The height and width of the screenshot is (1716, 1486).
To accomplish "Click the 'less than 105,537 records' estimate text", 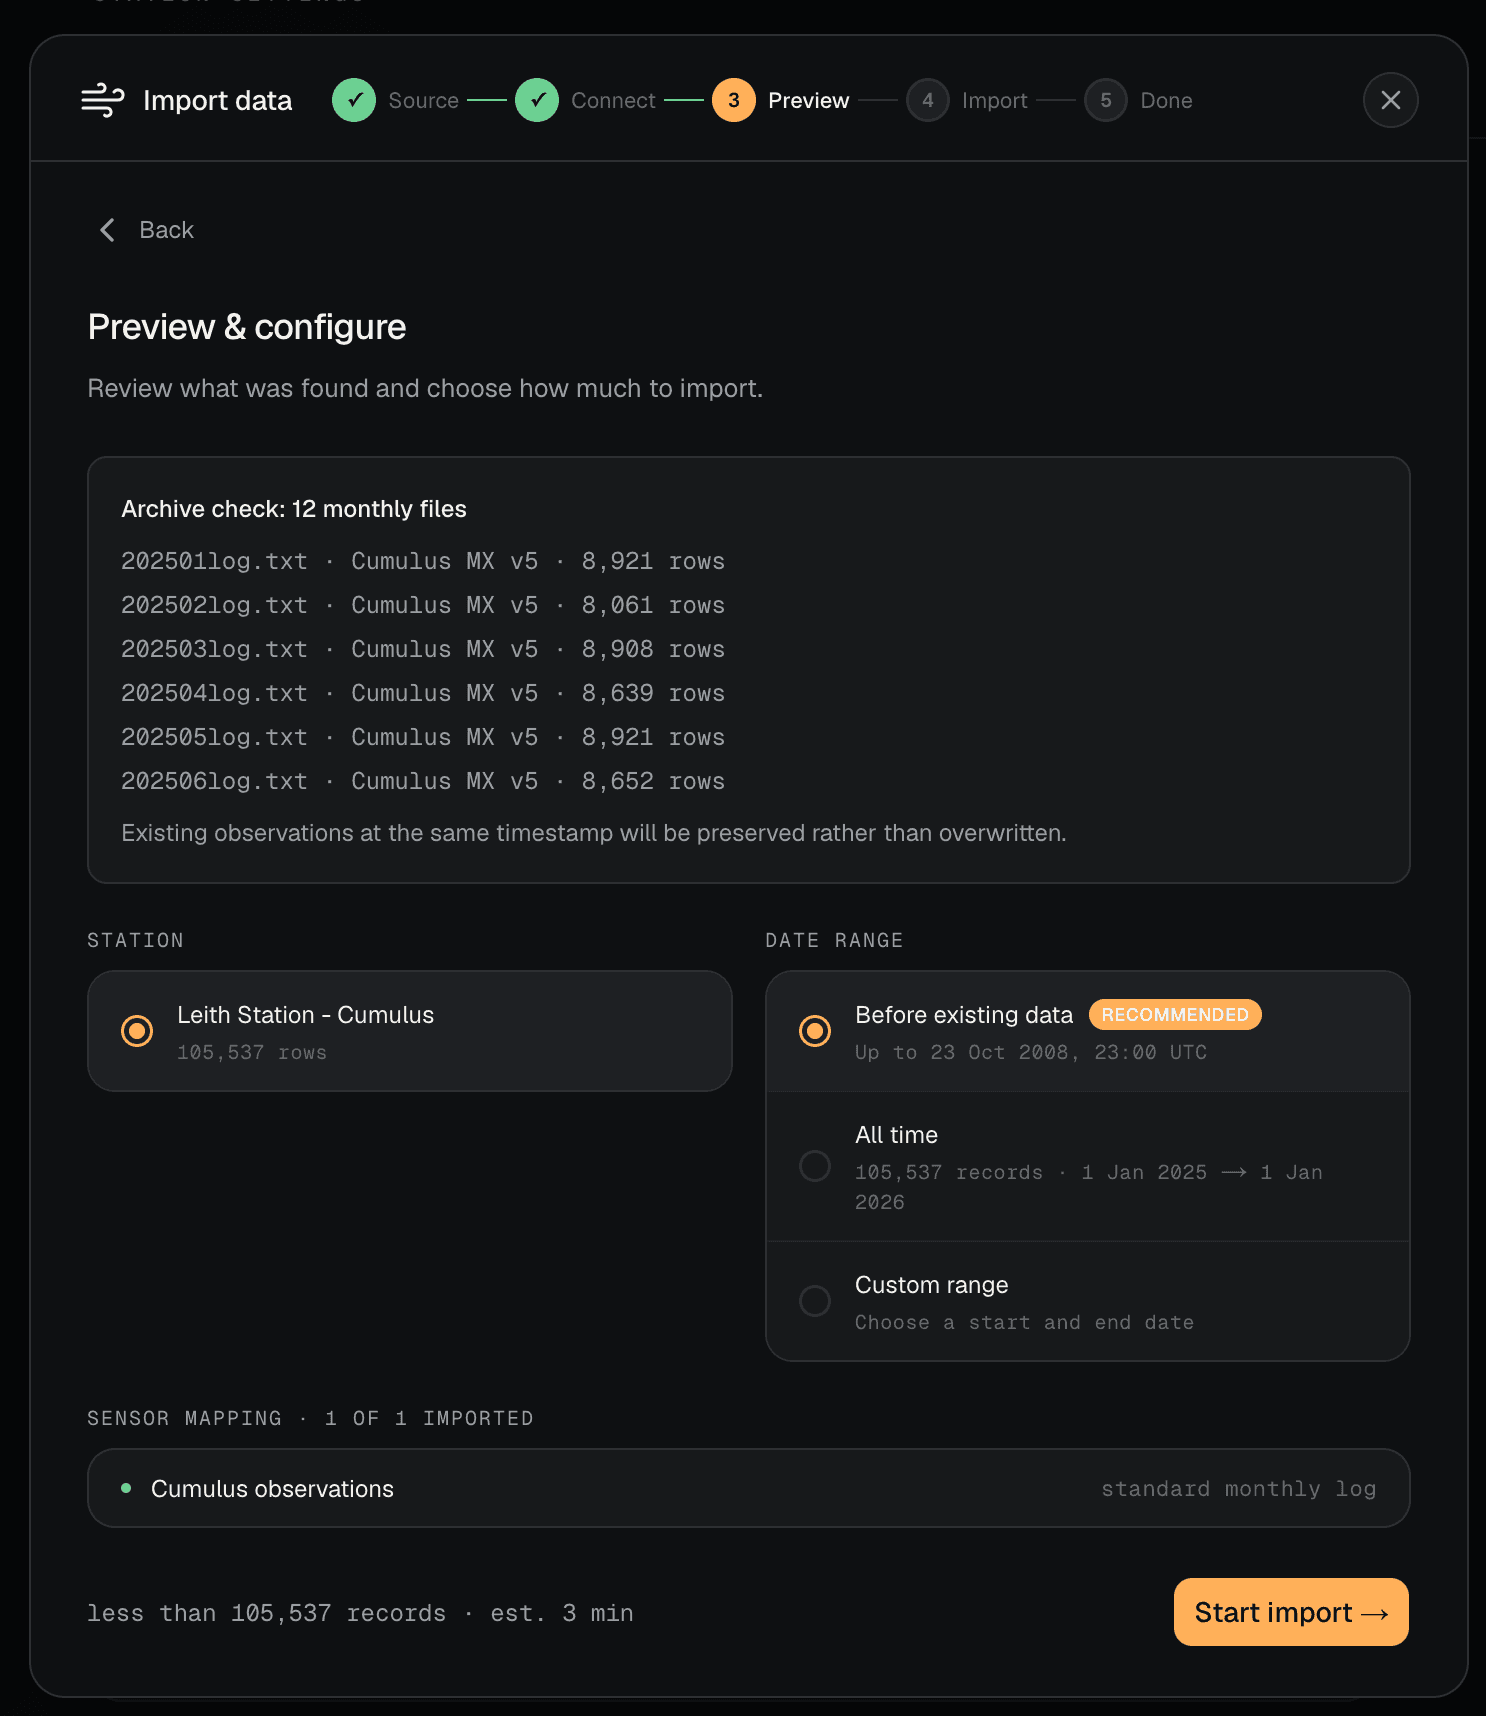I will pos(266,1613).
